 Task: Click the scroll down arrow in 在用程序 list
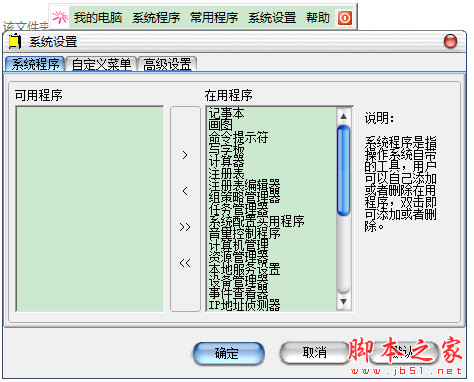click(x=343, y=302)
